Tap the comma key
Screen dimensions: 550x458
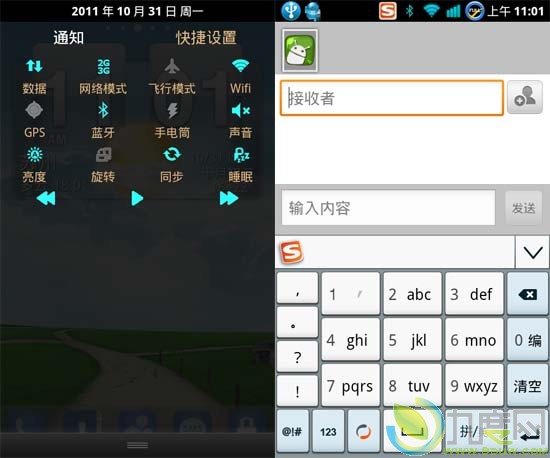[x=297, y=288]
